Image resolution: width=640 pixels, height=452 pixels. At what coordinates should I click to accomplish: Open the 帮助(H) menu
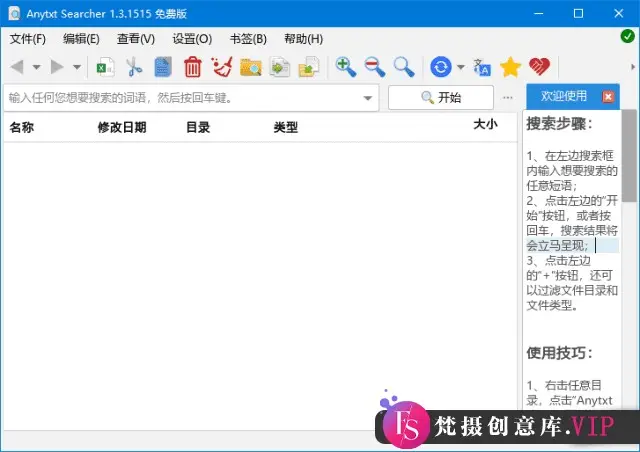point(303,39)
